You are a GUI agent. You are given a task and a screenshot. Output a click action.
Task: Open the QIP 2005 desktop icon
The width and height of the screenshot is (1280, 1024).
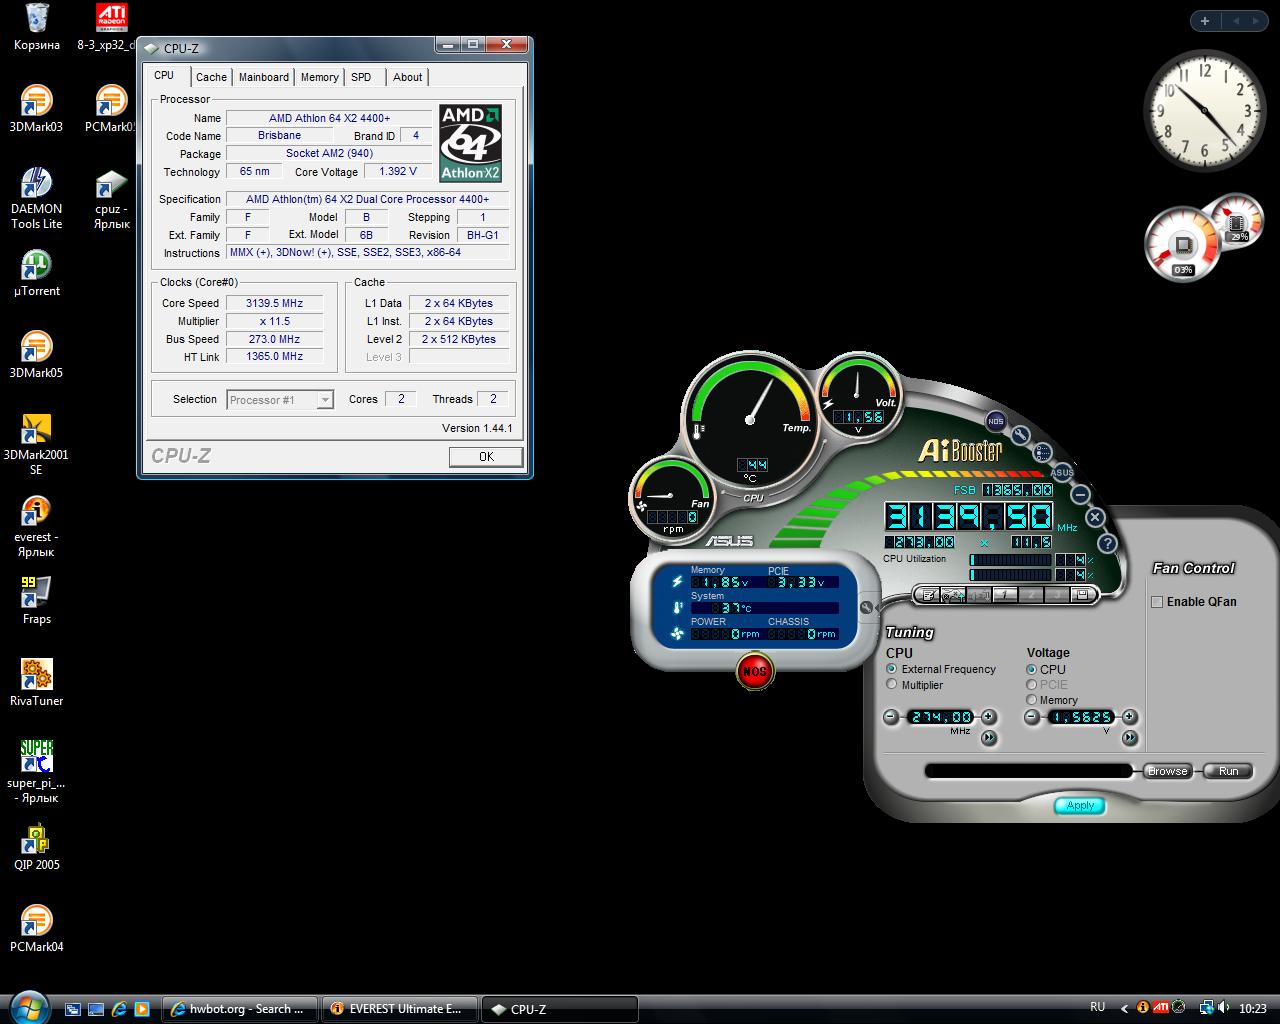(36, 848)
